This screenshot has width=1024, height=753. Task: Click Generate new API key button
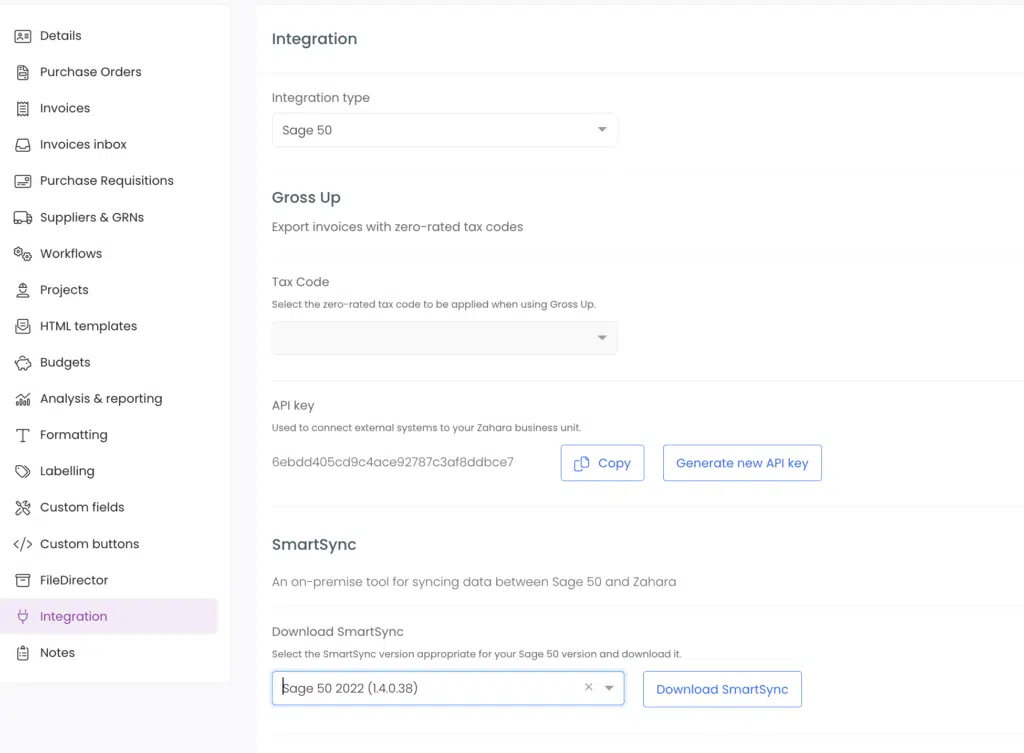tap(742, 463)
